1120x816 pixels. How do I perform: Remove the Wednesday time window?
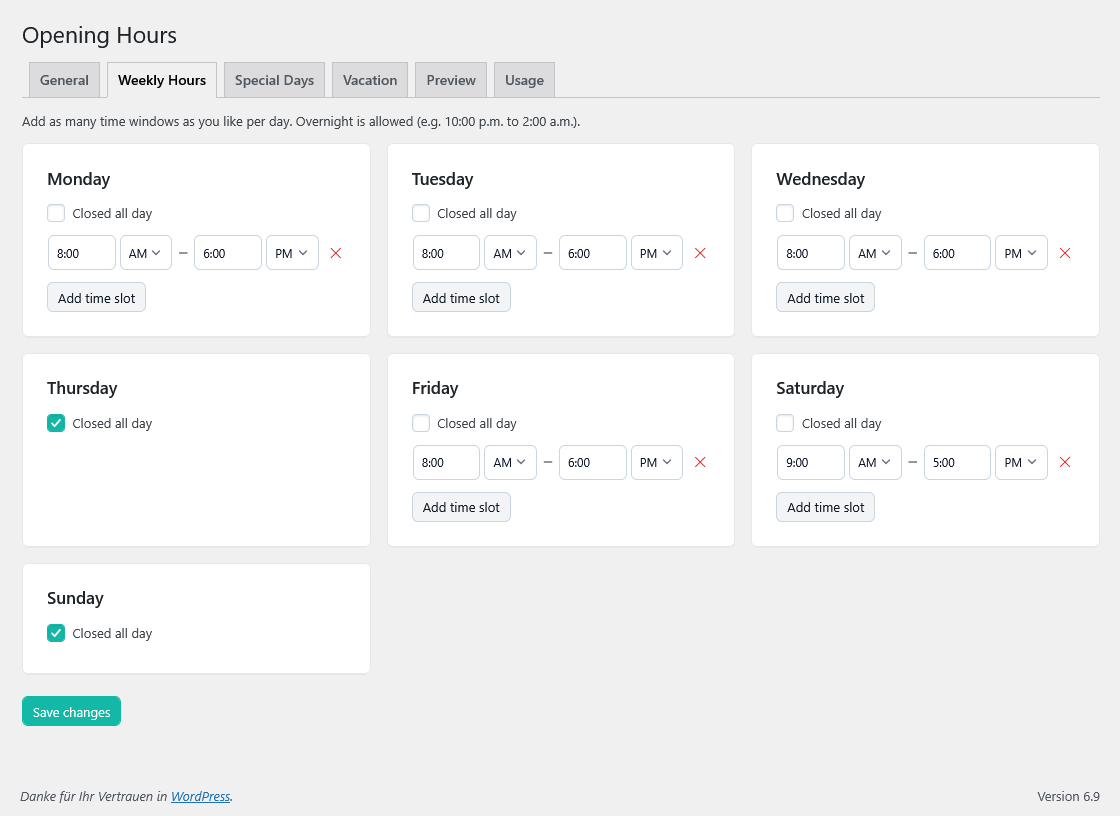[1065, 253]
